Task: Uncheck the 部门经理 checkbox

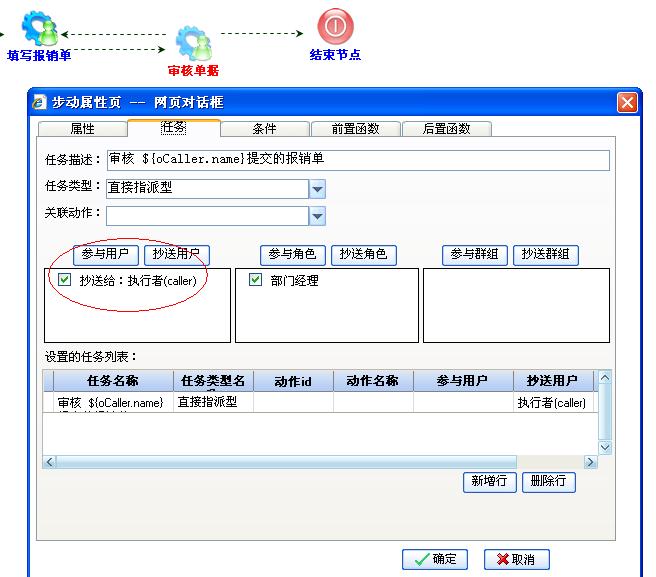Action: [x=255, y=280]
